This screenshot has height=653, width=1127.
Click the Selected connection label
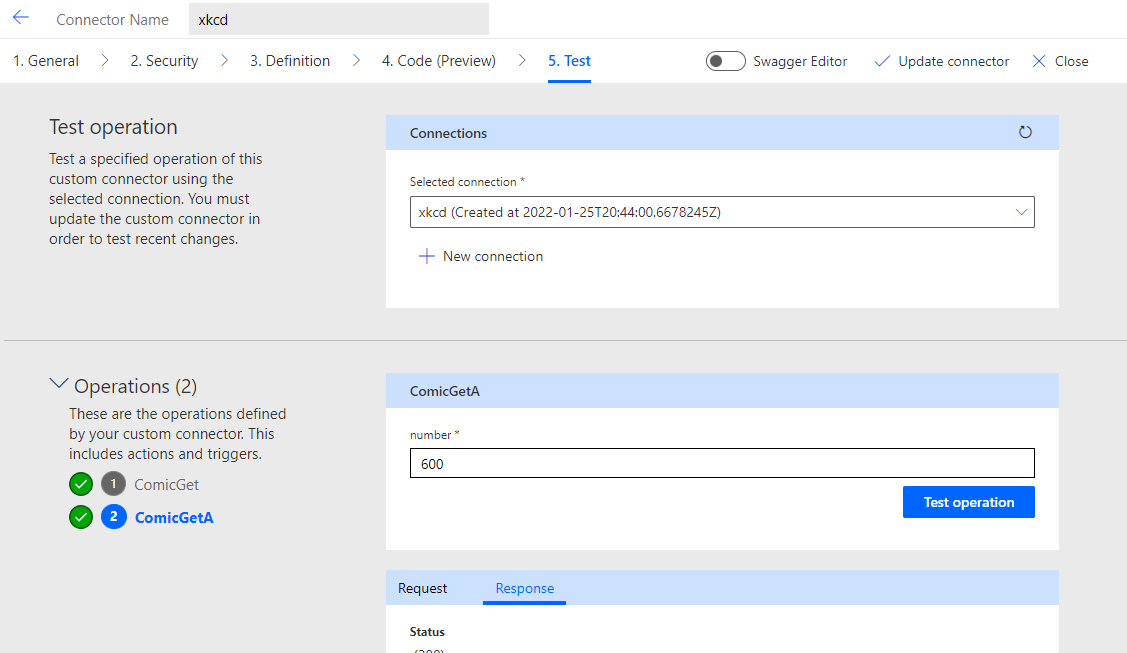(x=463, y=182)
